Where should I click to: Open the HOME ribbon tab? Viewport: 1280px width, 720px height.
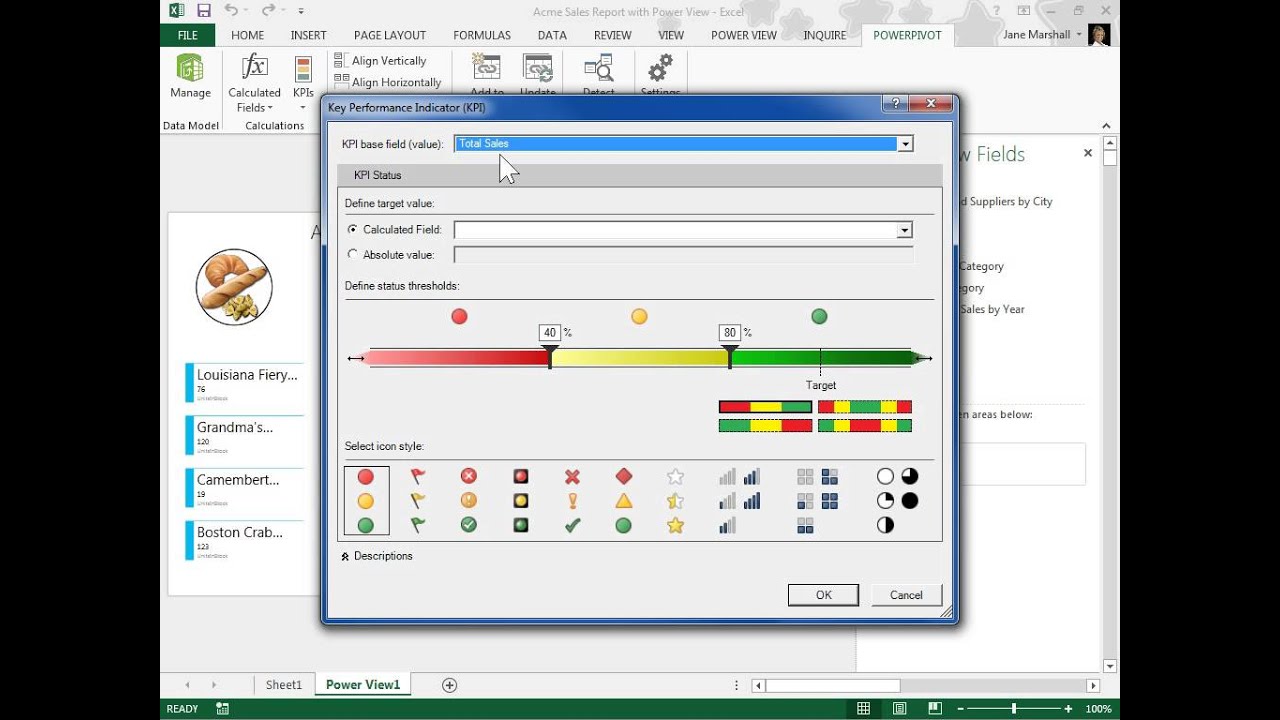248,35
